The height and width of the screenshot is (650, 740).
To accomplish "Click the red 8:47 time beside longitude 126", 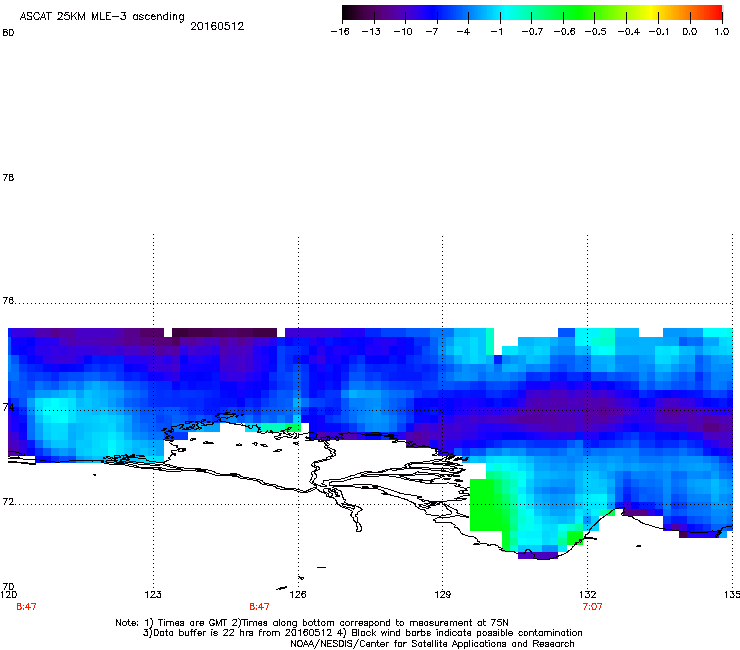I will pyautogui.click(x=260, y=607).
